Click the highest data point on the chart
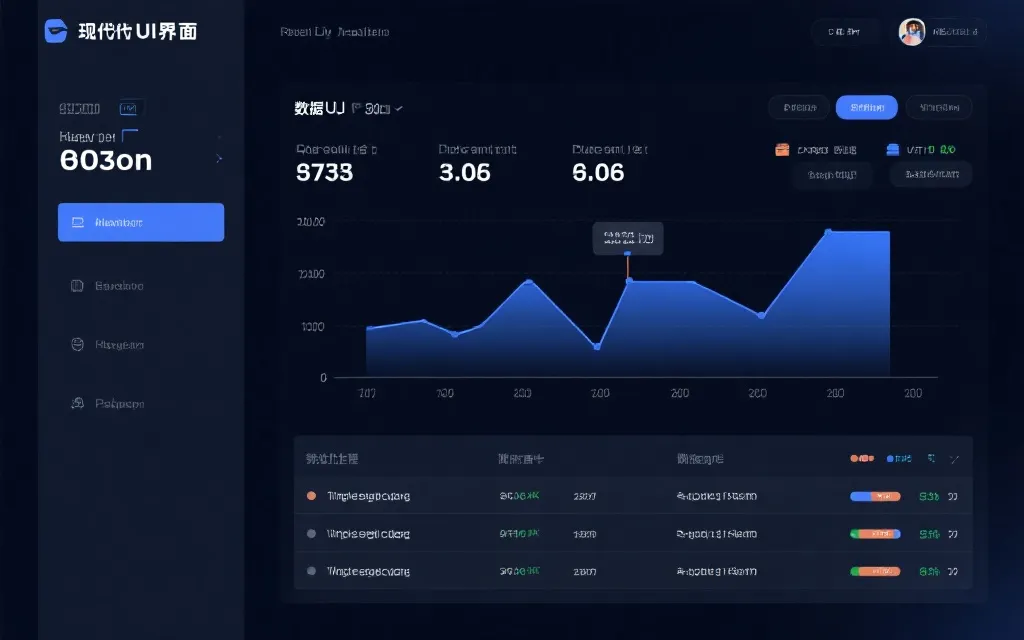This screenshot has height=640, width=1024. [828, 232]
